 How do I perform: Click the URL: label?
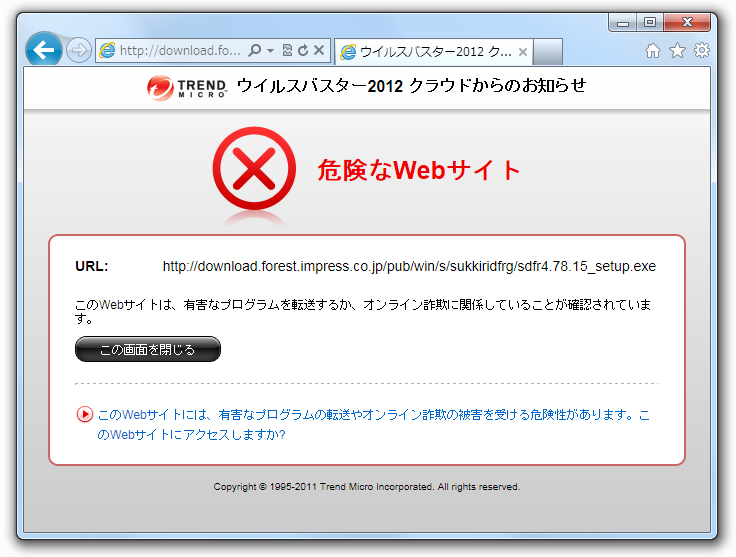coord(92,267)
